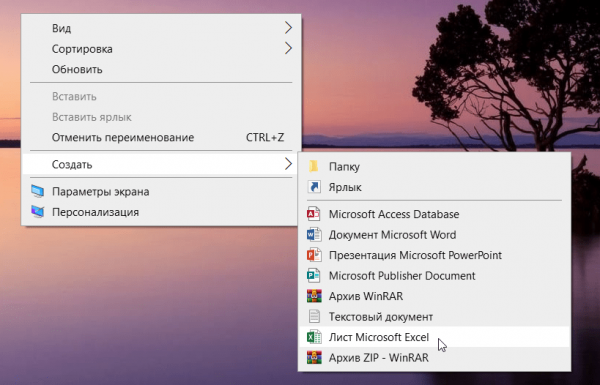Click the greyed Вставить entry
The width and height of the screenshot is (600, 385).
pyautogui.click(x=161, y=96)
